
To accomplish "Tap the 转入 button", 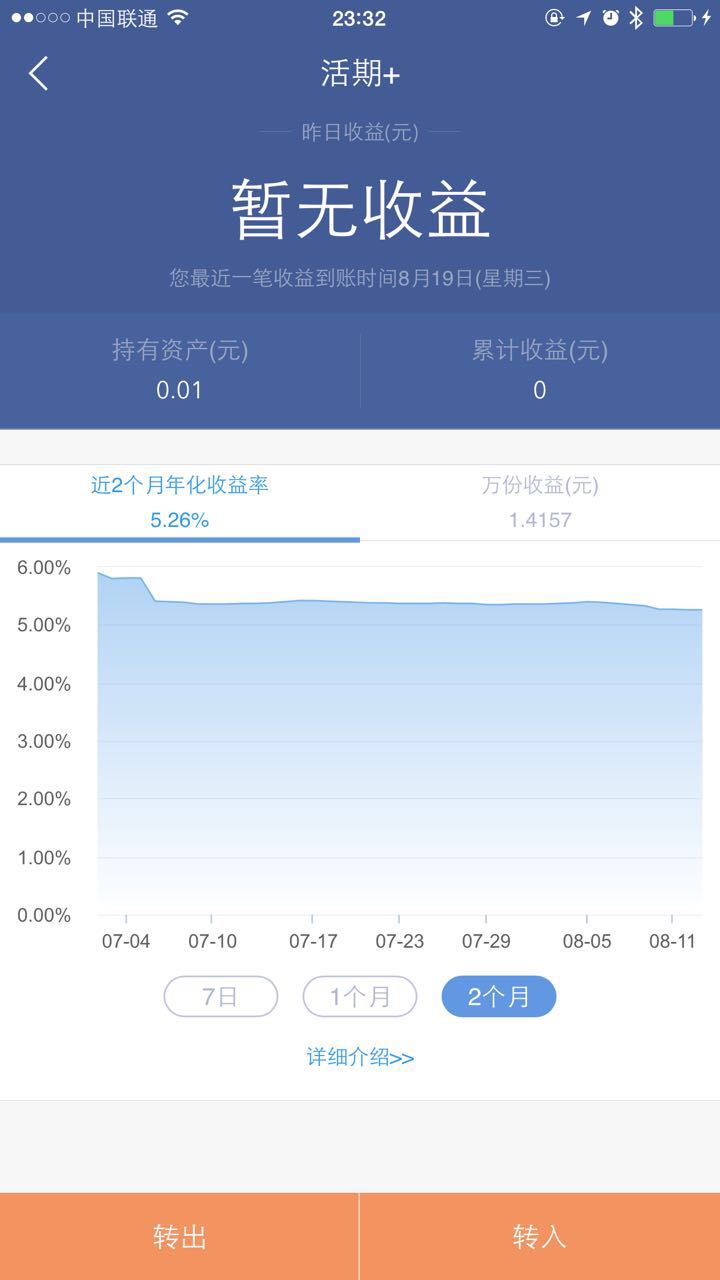I will (x=540, y=1236).
